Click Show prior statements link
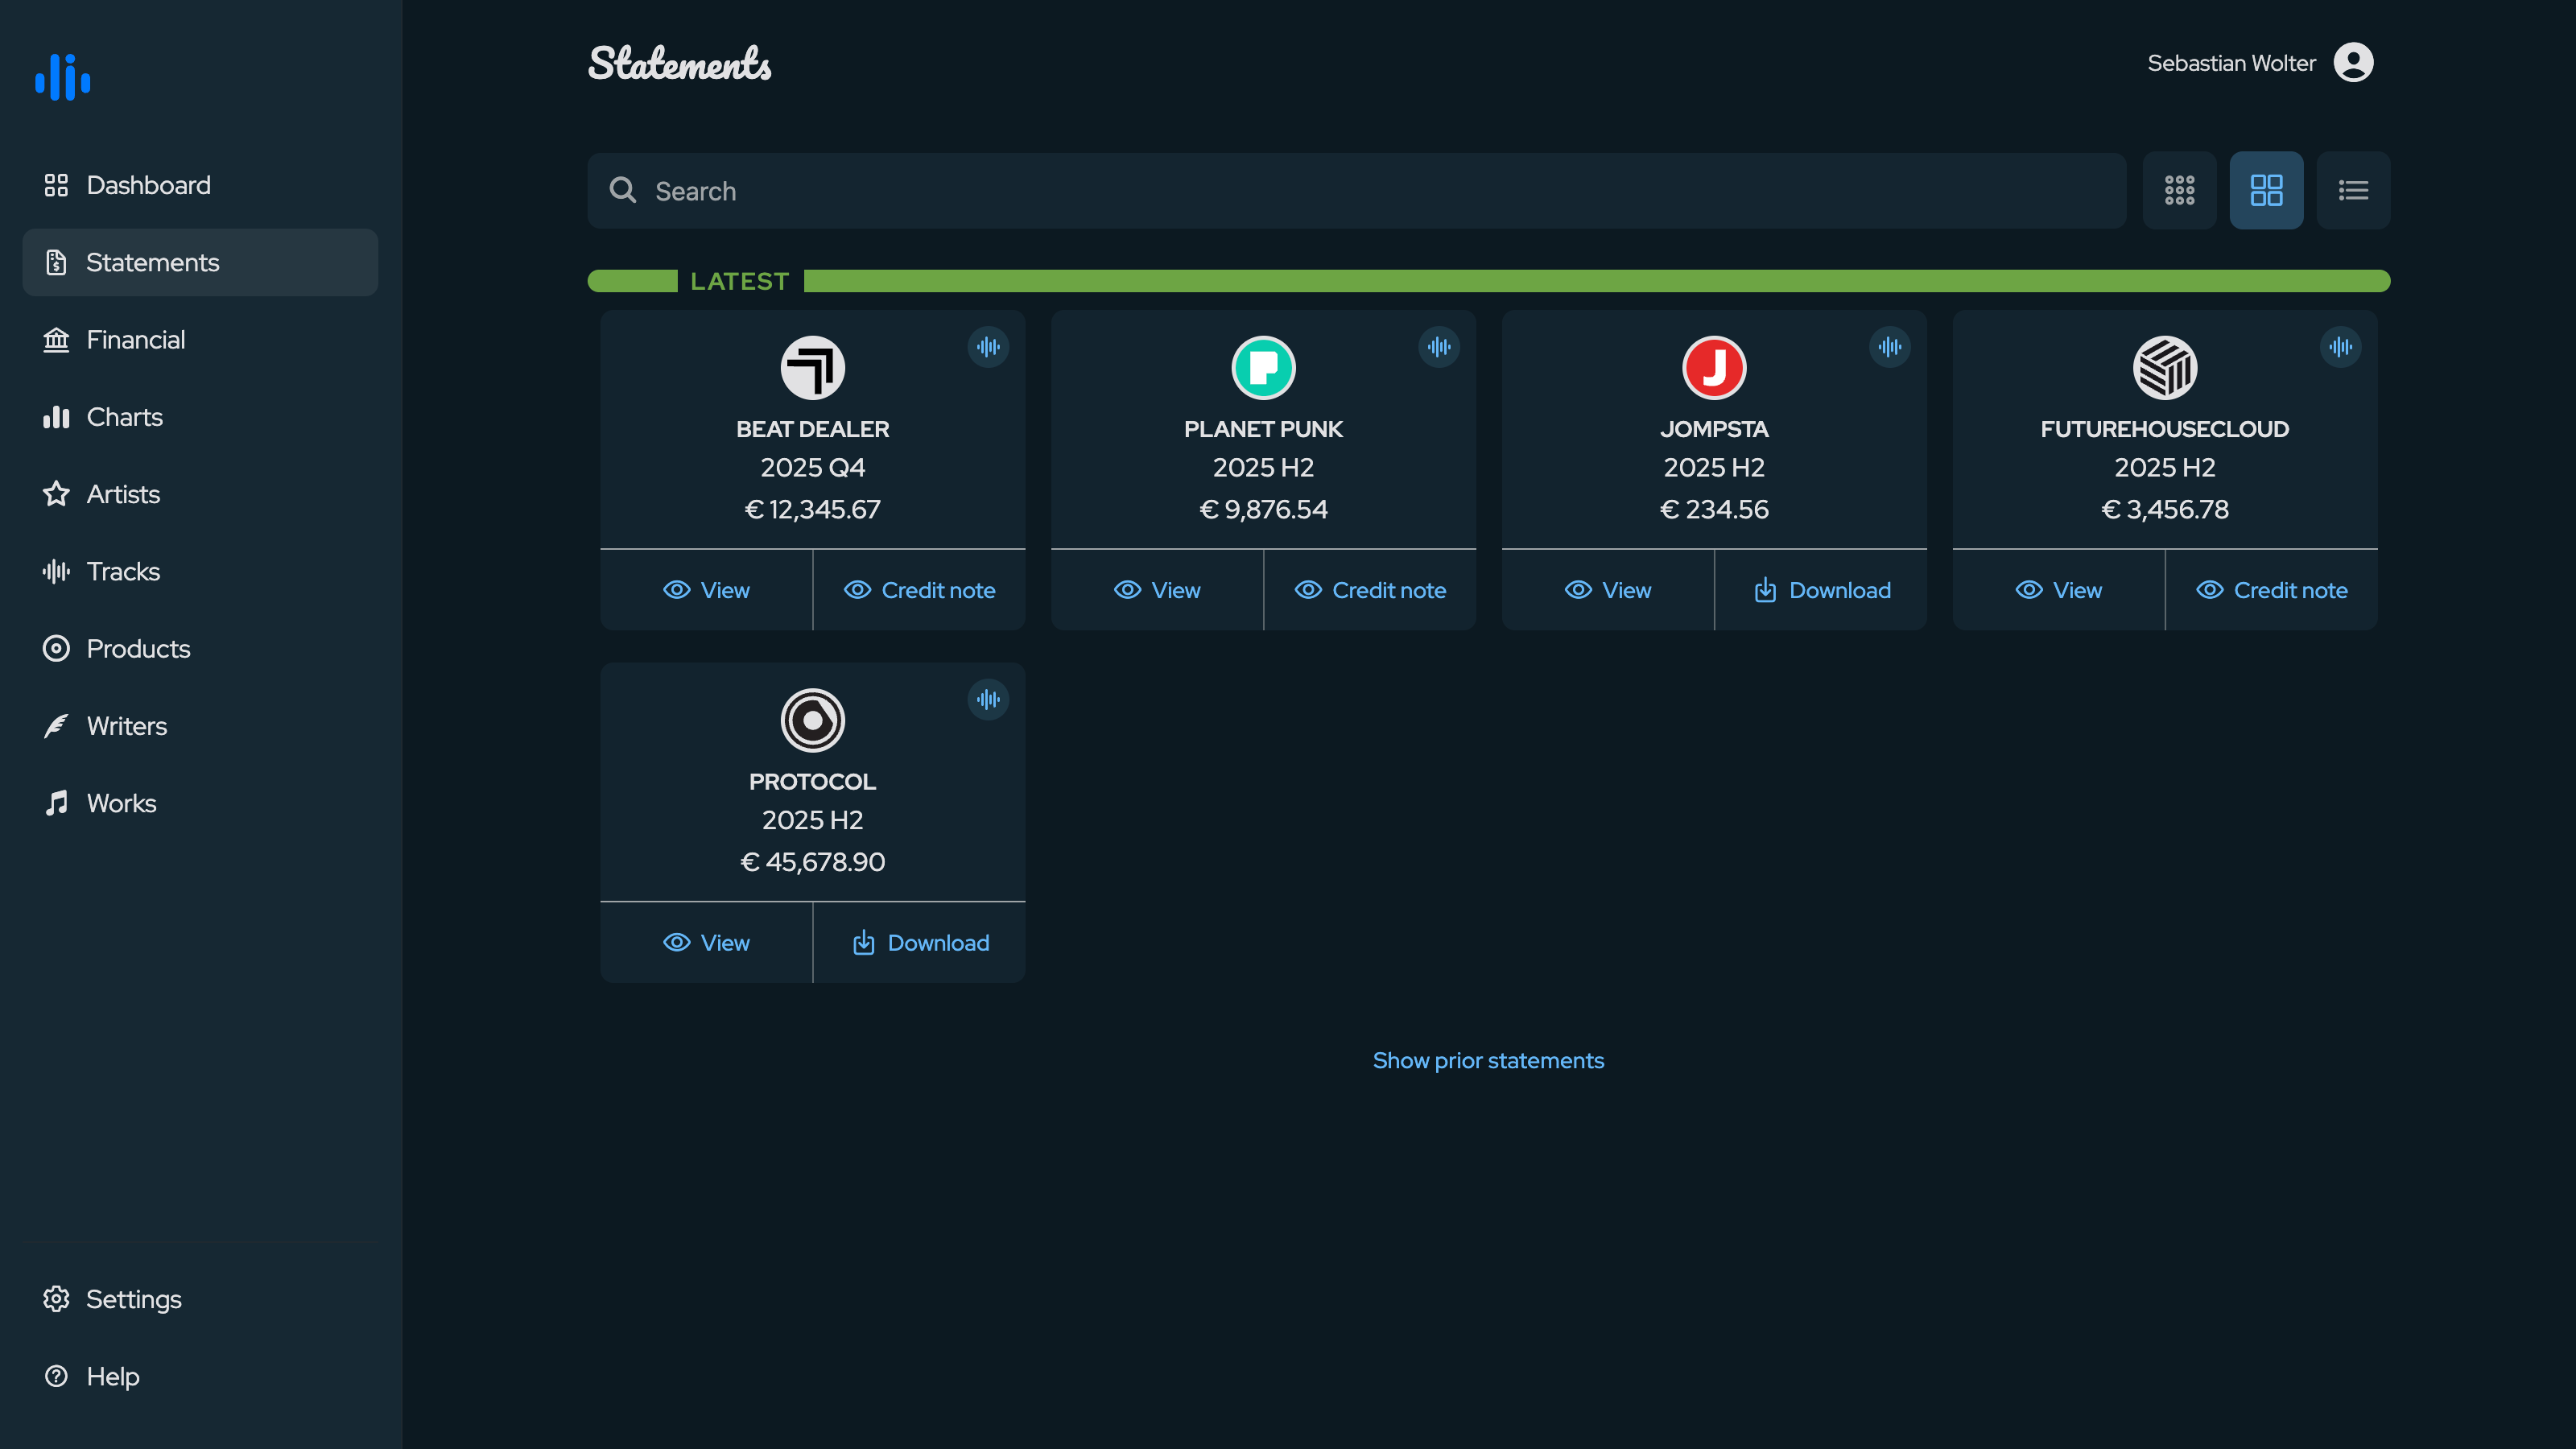The width and height of the screenshot is (2576, 1449). (x=1488, y=1060)
